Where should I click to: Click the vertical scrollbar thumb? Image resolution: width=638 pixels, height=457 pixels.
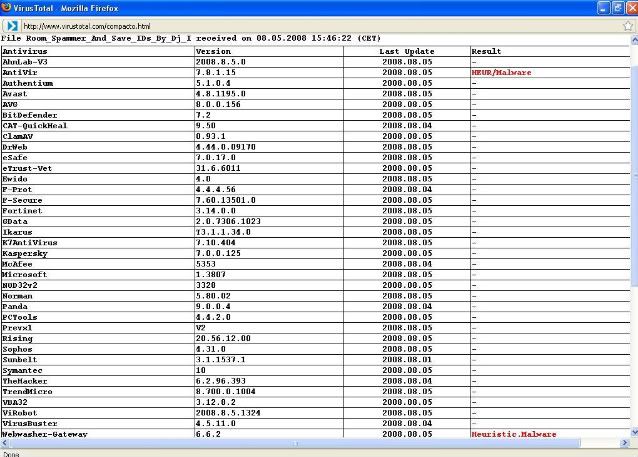634,177
